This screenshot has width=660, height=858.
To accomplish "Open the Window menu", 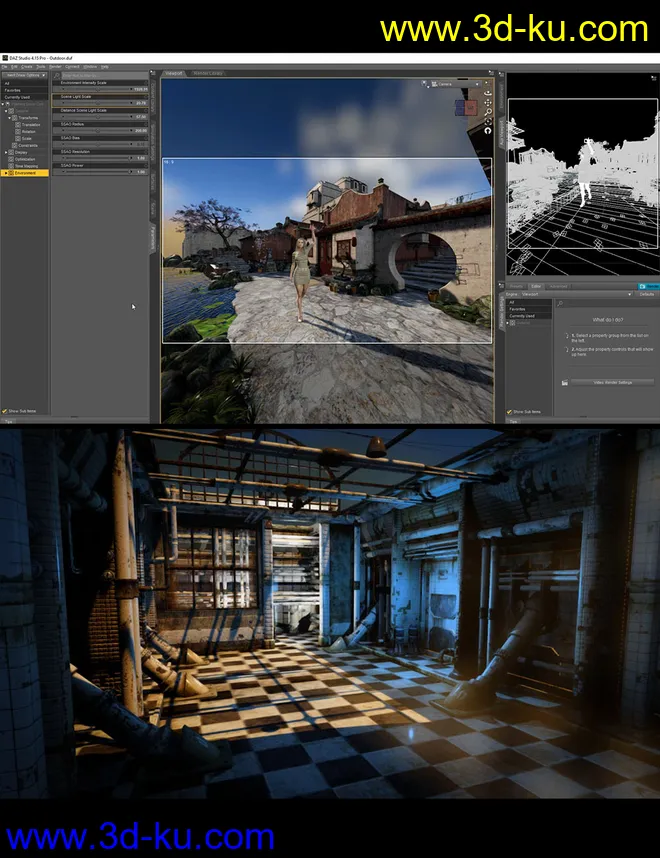I will pyautogui.click(x=90, y=67).
